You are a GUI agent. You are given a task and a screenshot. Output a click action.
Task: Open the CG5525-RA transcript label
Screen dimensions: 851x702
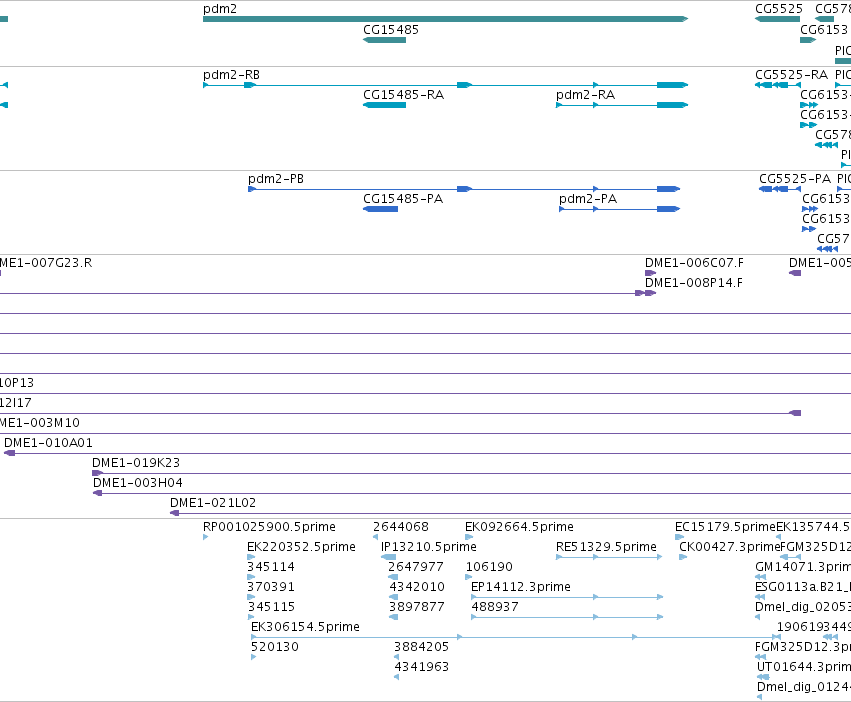coord(791,75)
